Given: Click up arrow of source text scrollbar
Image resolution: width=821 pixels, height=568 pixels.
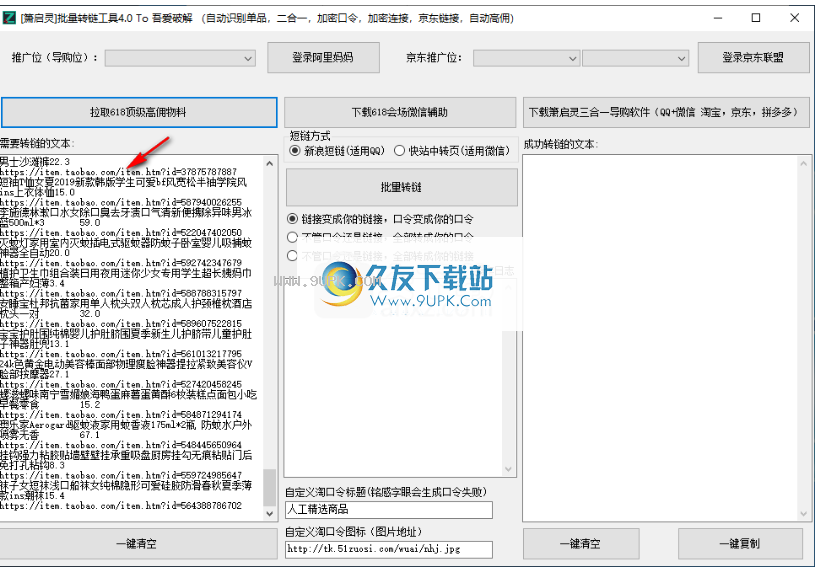Looking at the screenshot, I should [x=270, y=163].
